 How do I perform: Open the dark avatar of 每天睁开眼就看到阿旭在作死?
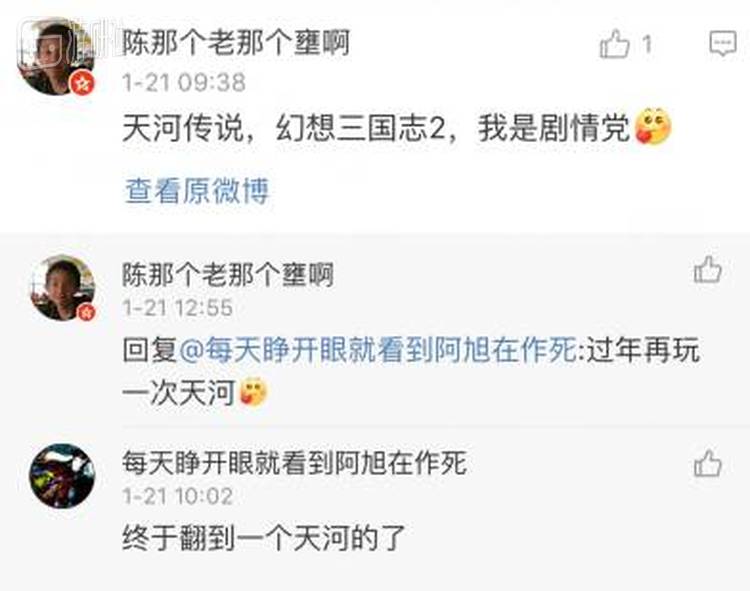click(x=63, y=476)
